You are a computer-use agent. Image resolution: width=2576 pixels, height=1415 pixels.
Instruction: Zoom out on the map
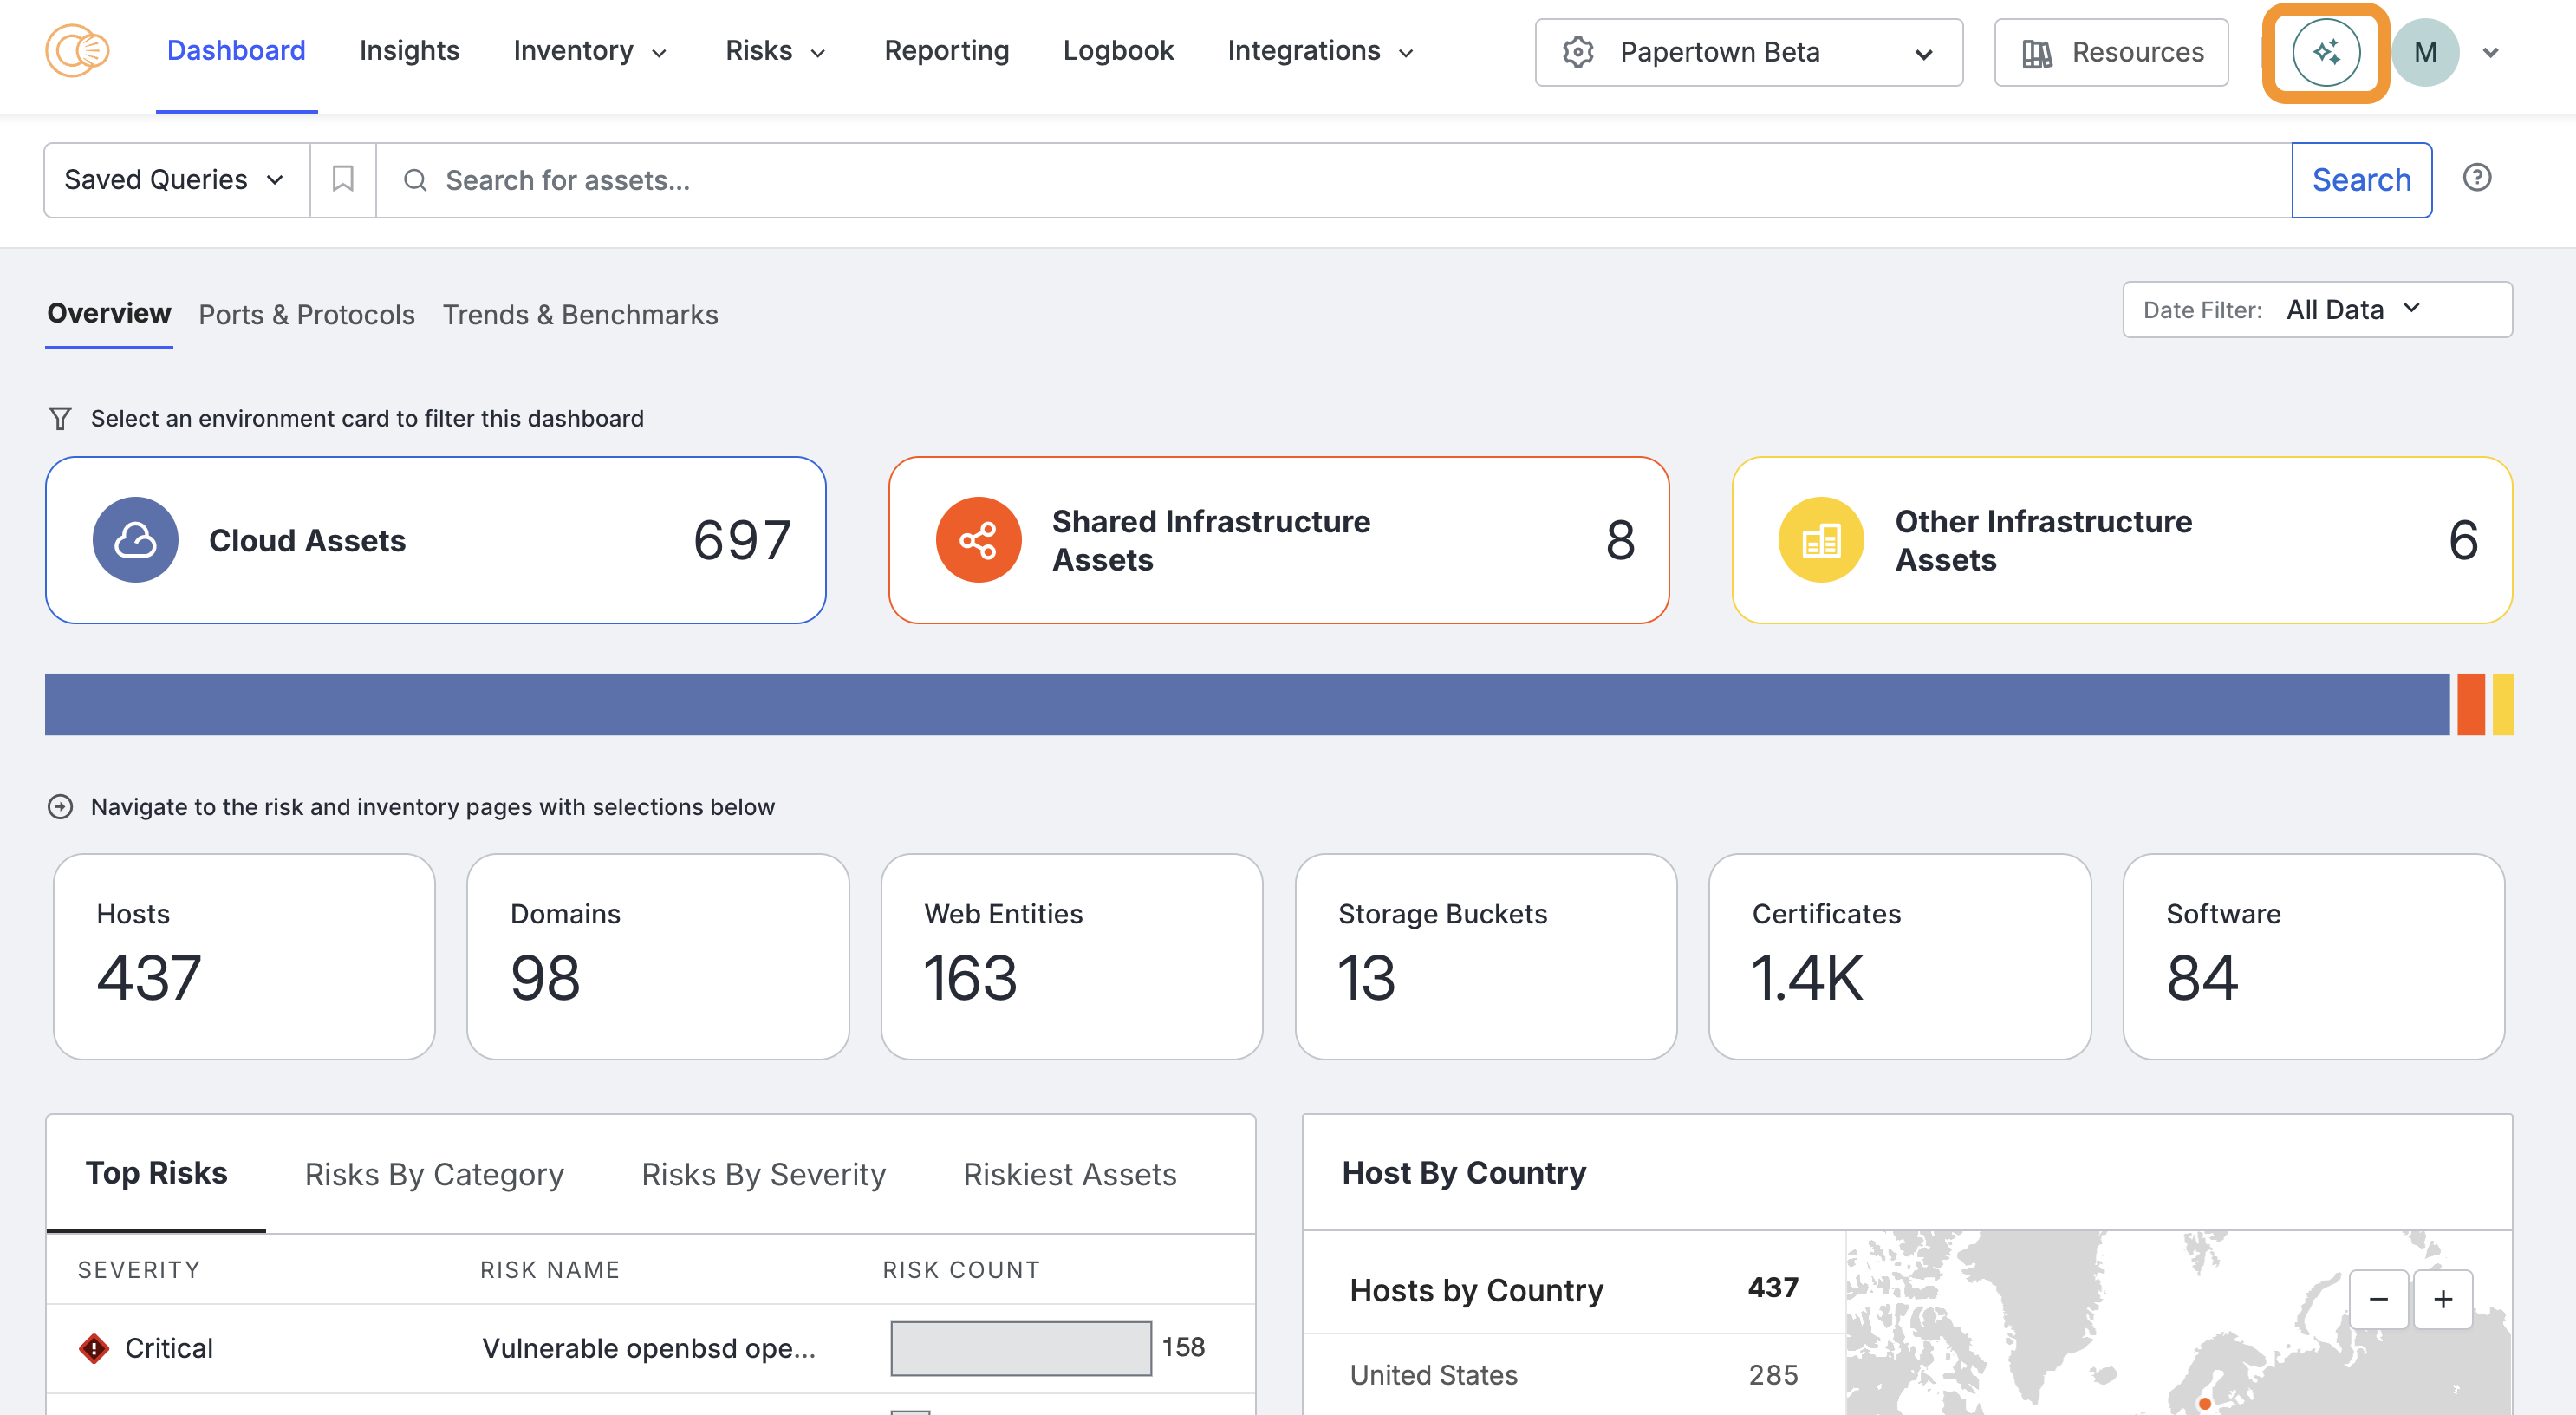tap(2378, 1299)
